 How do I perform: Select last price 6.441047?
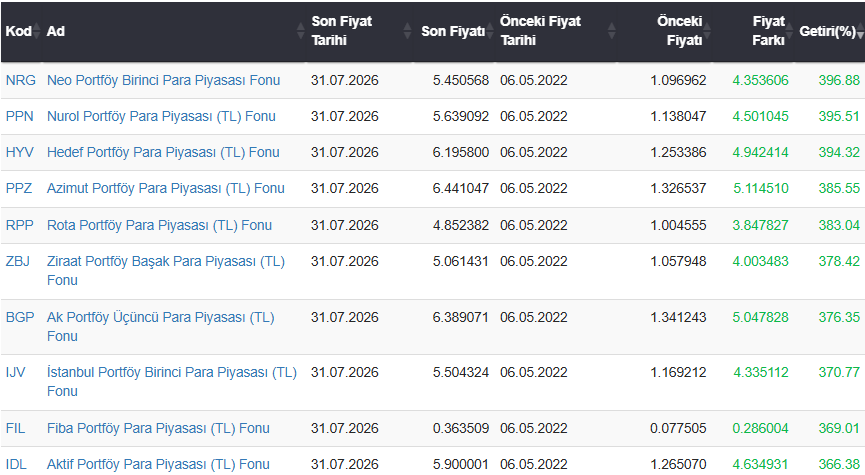click(461, 188)
